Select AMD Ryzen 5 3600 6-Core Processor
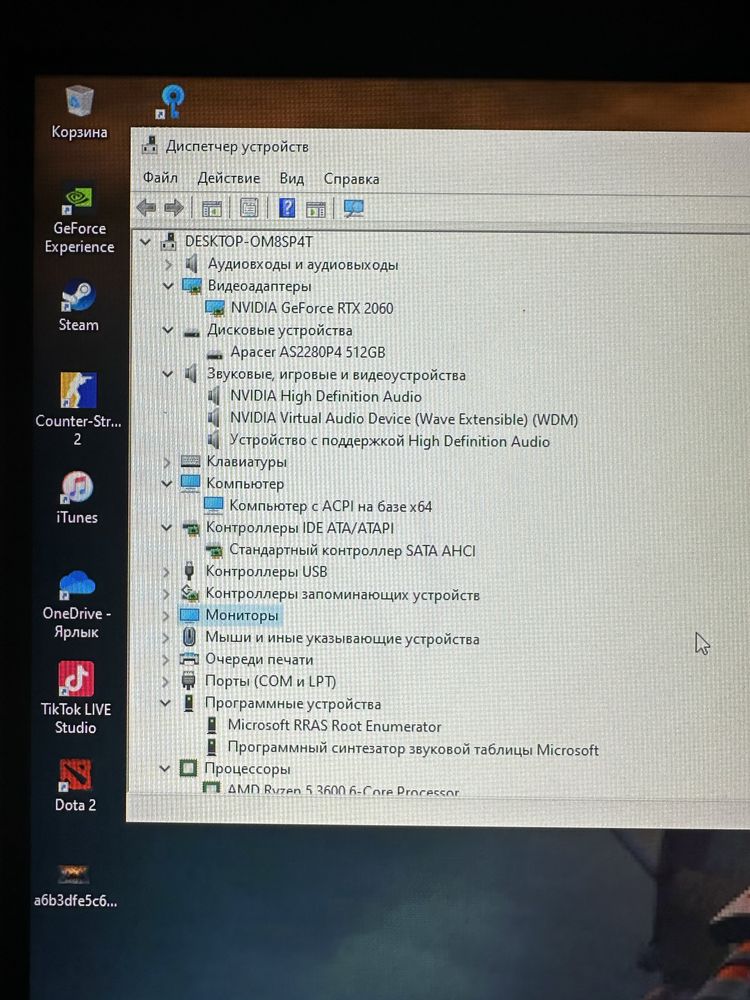Screen dimensions: 750x1000 [x=343, y=790]
